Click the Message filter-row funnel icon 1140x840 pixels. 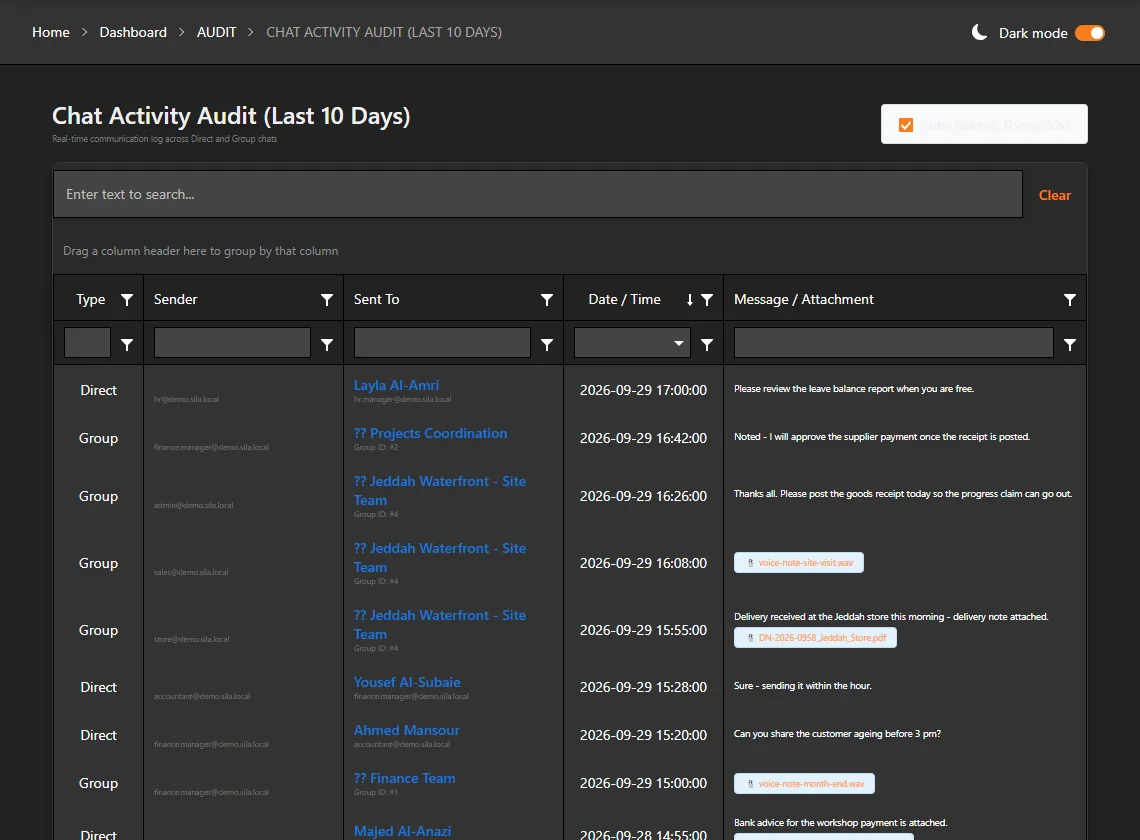pos(1069,345)
